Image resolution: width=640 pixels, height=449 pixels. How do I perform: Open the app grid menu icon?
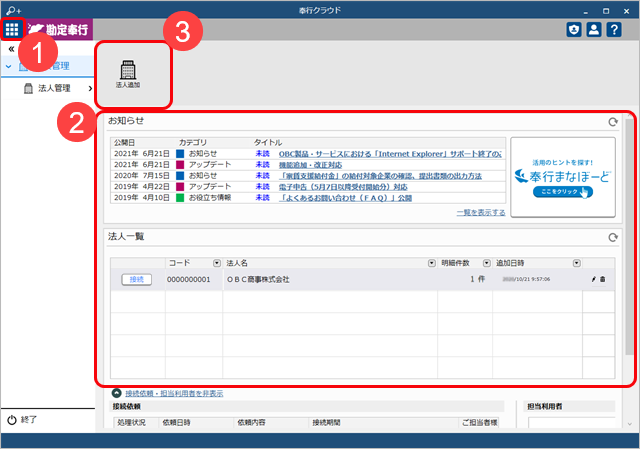click(x=12, y=29)
